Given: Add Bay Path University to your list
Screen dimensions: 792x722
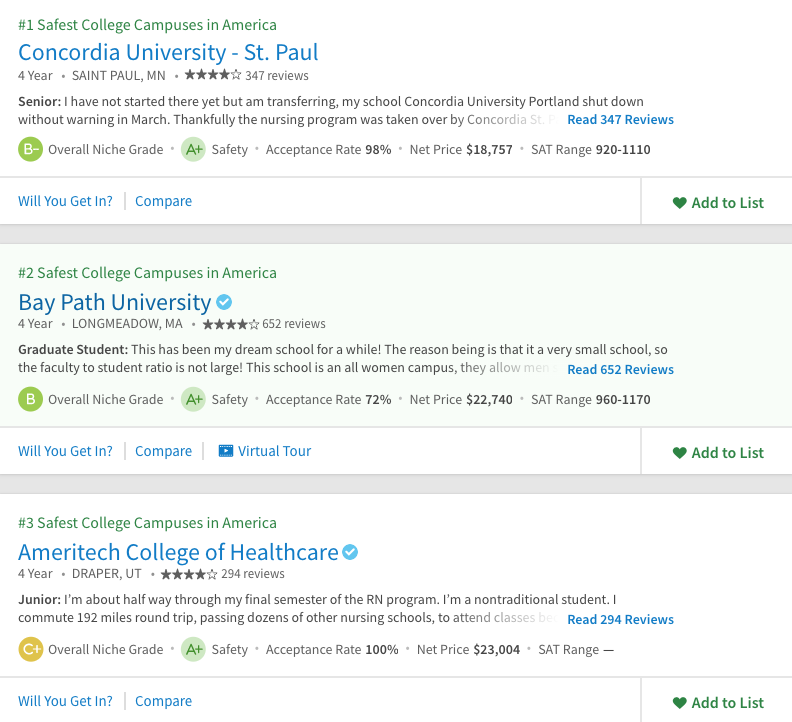Looking at the screenshot, I should (717, 453).
